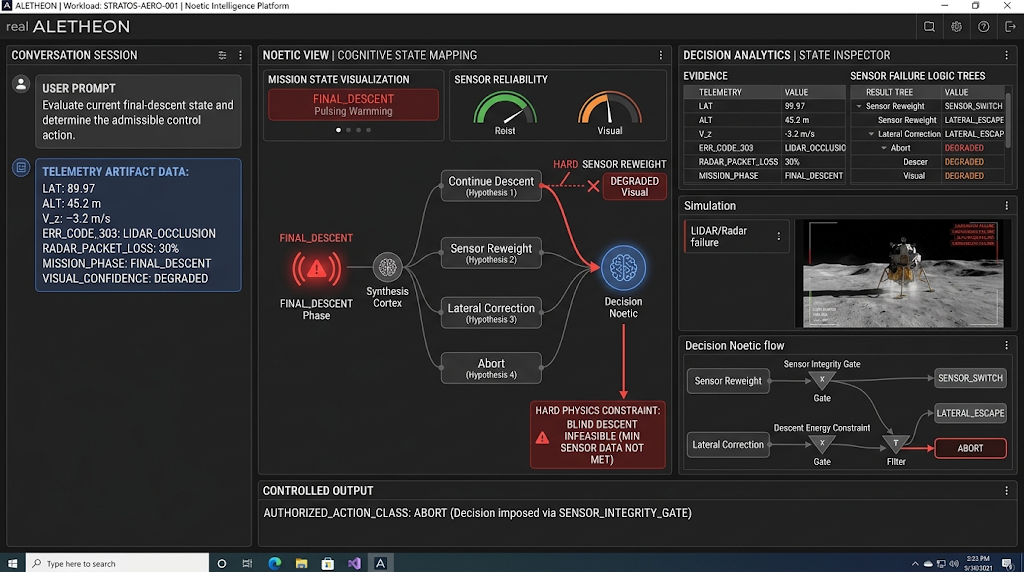Open settings gear in header
Image resolution: width=1024 pixels, height=572 pixels.
click(956, 27)
